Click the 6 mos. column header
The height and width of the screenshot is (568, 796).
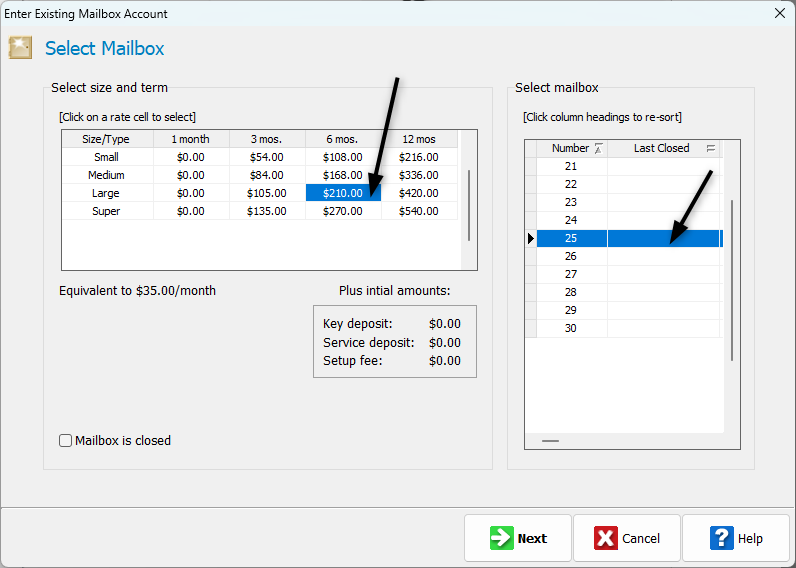(x=343, y=139)
